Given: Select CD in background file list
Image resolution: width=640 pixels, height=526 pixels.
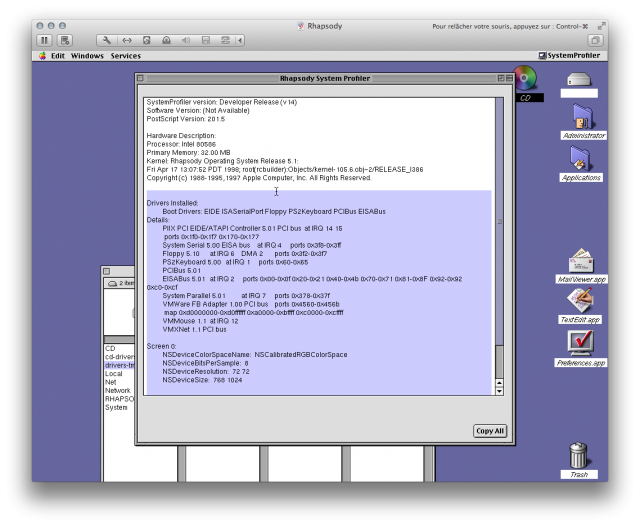Looking at the screenshot, I should point(110,348).
